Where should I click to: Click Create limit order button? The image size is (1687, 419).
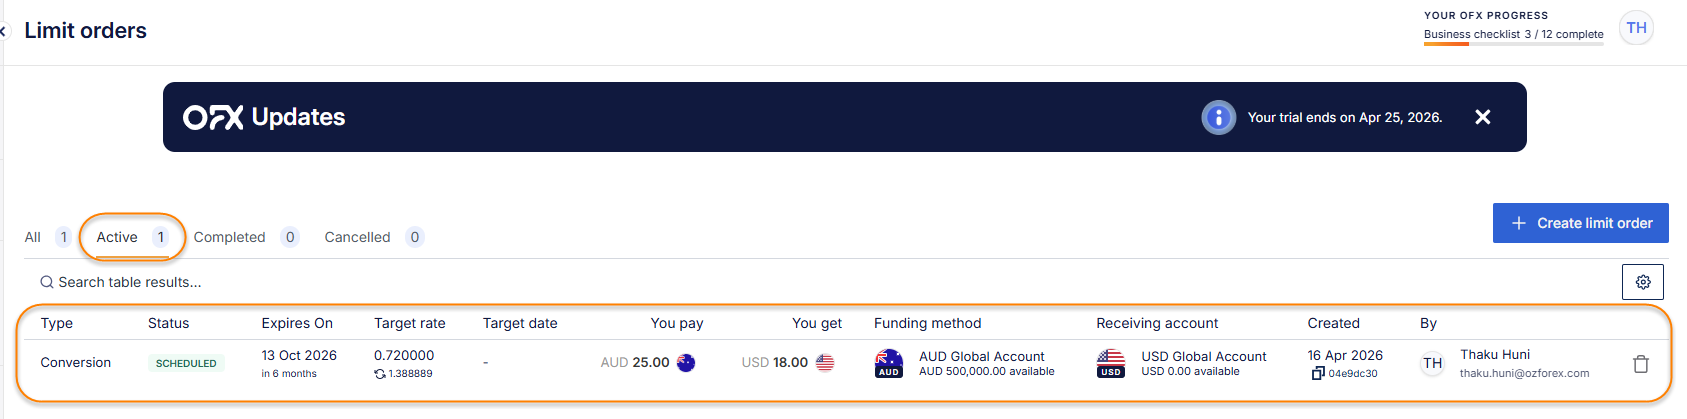click(x=1580, y=223)
